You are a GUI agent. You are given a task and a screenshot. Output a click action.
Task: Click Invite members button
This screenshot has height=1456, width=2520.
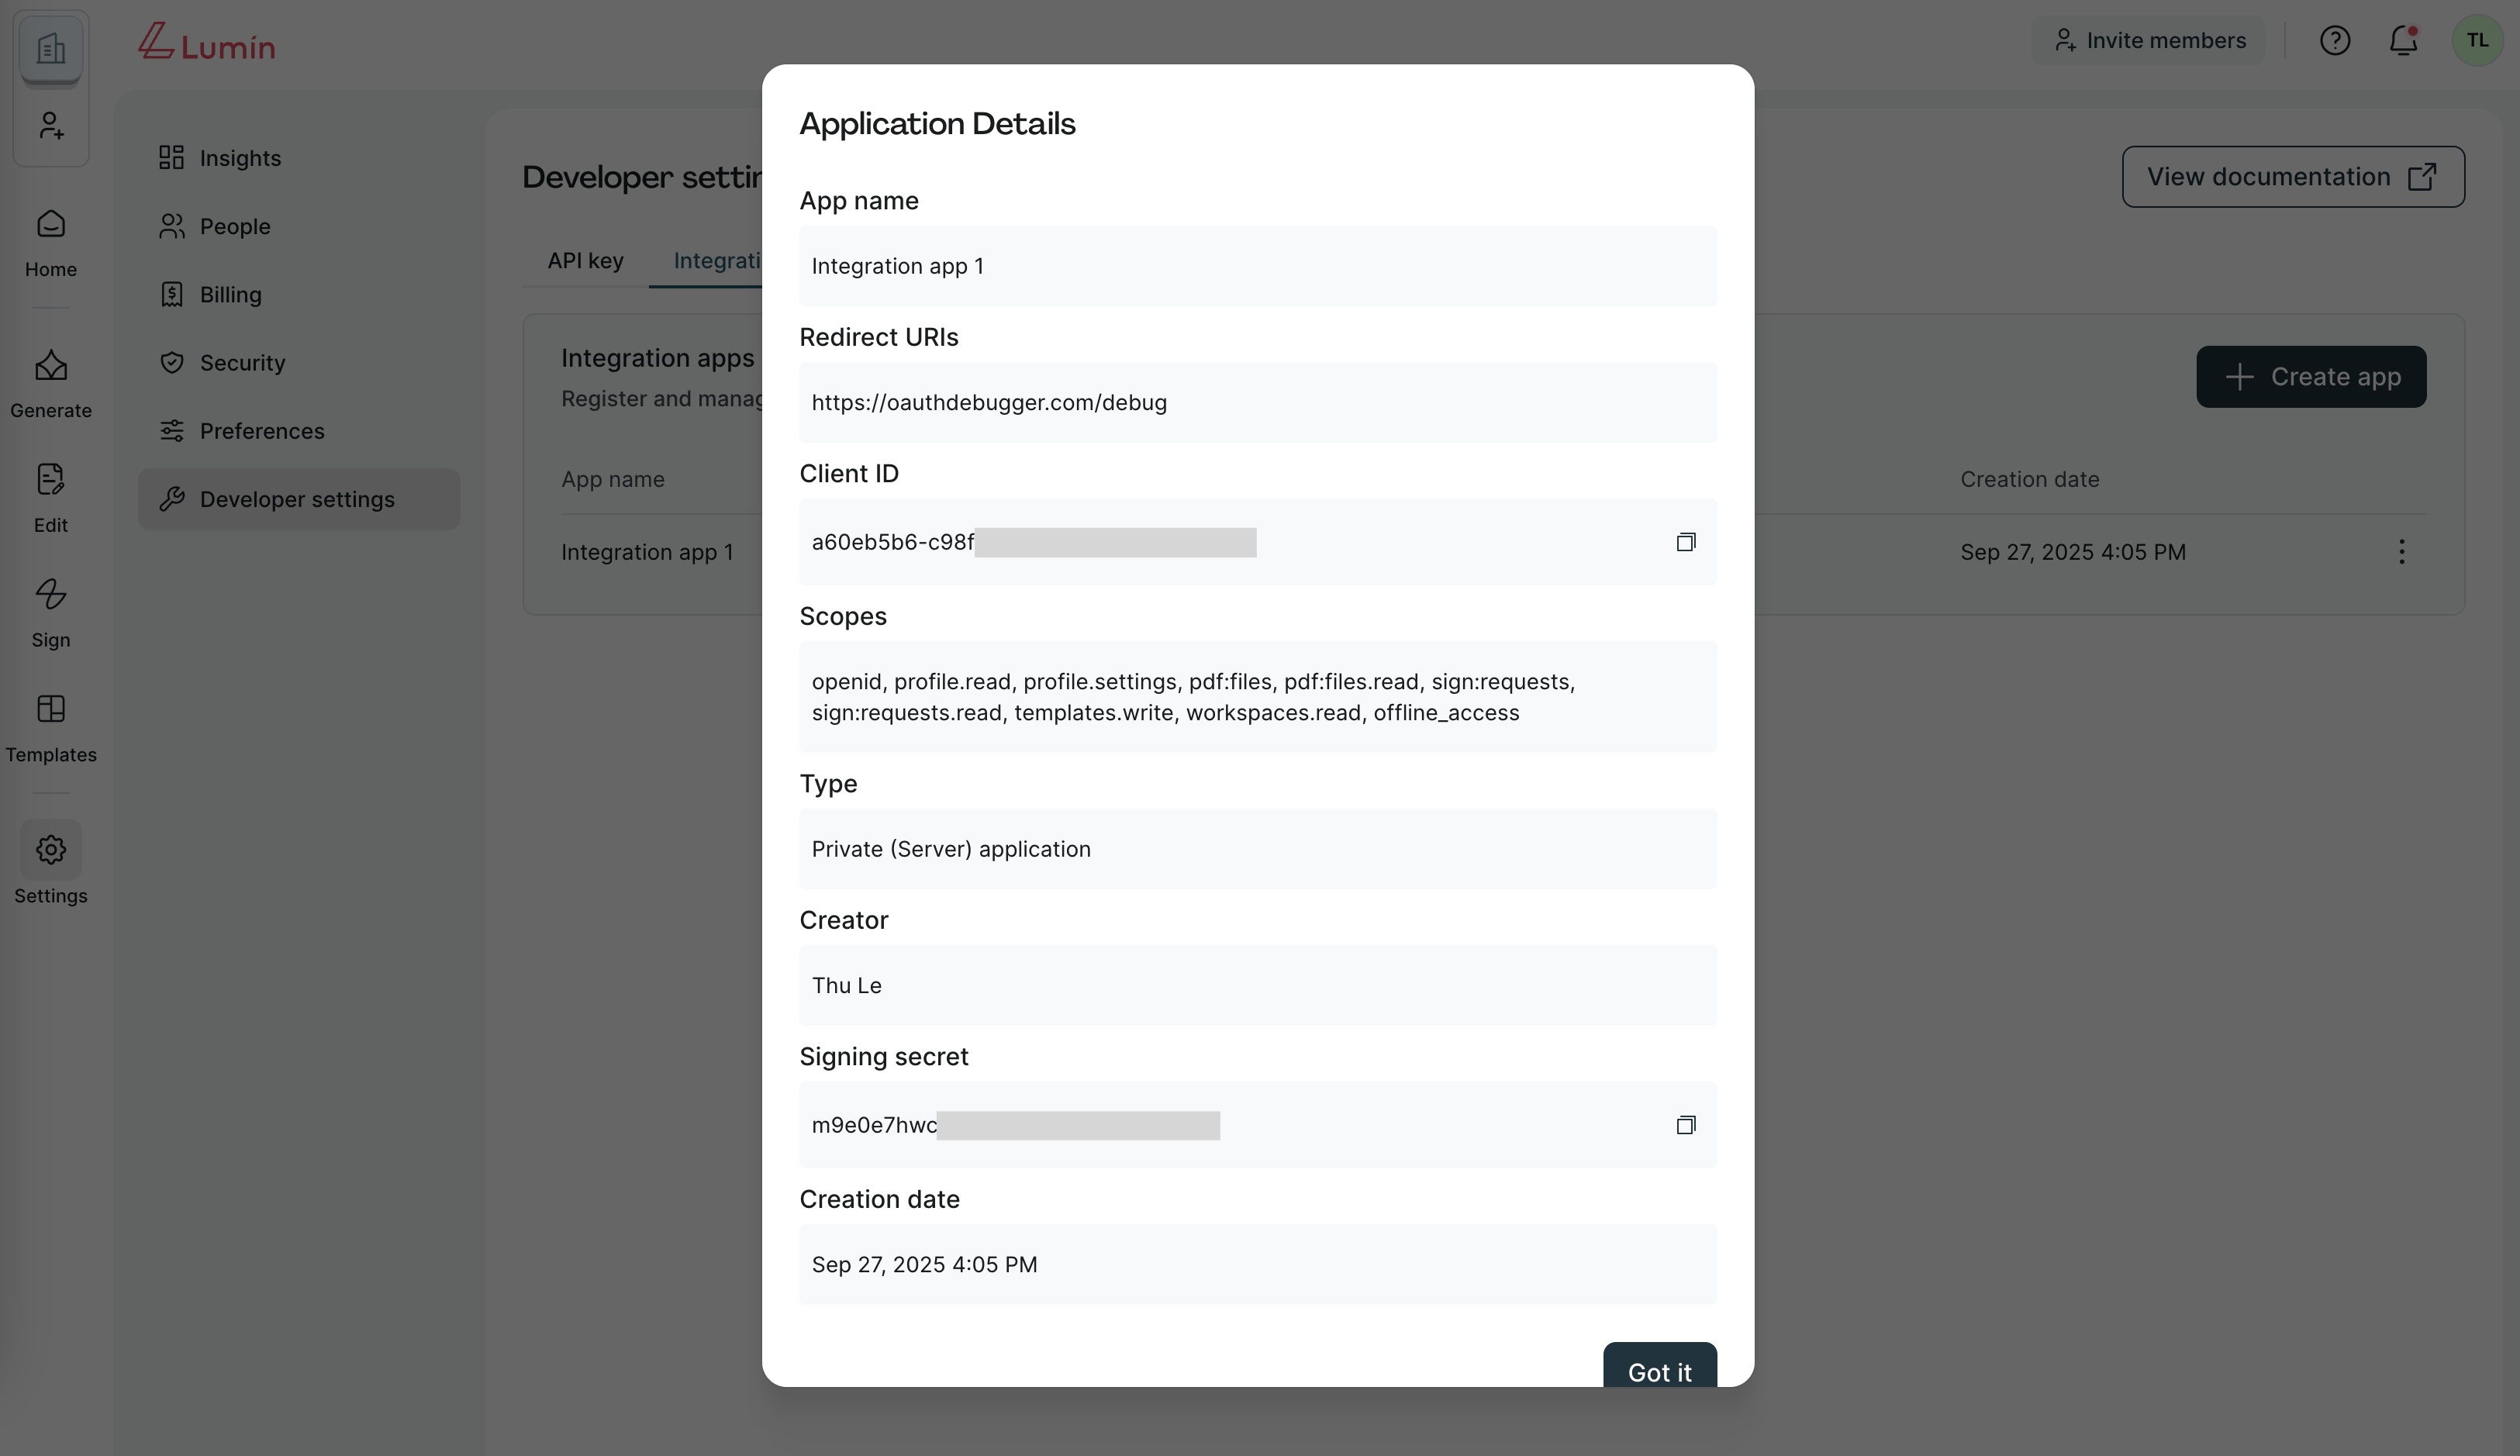[2148, 41]
